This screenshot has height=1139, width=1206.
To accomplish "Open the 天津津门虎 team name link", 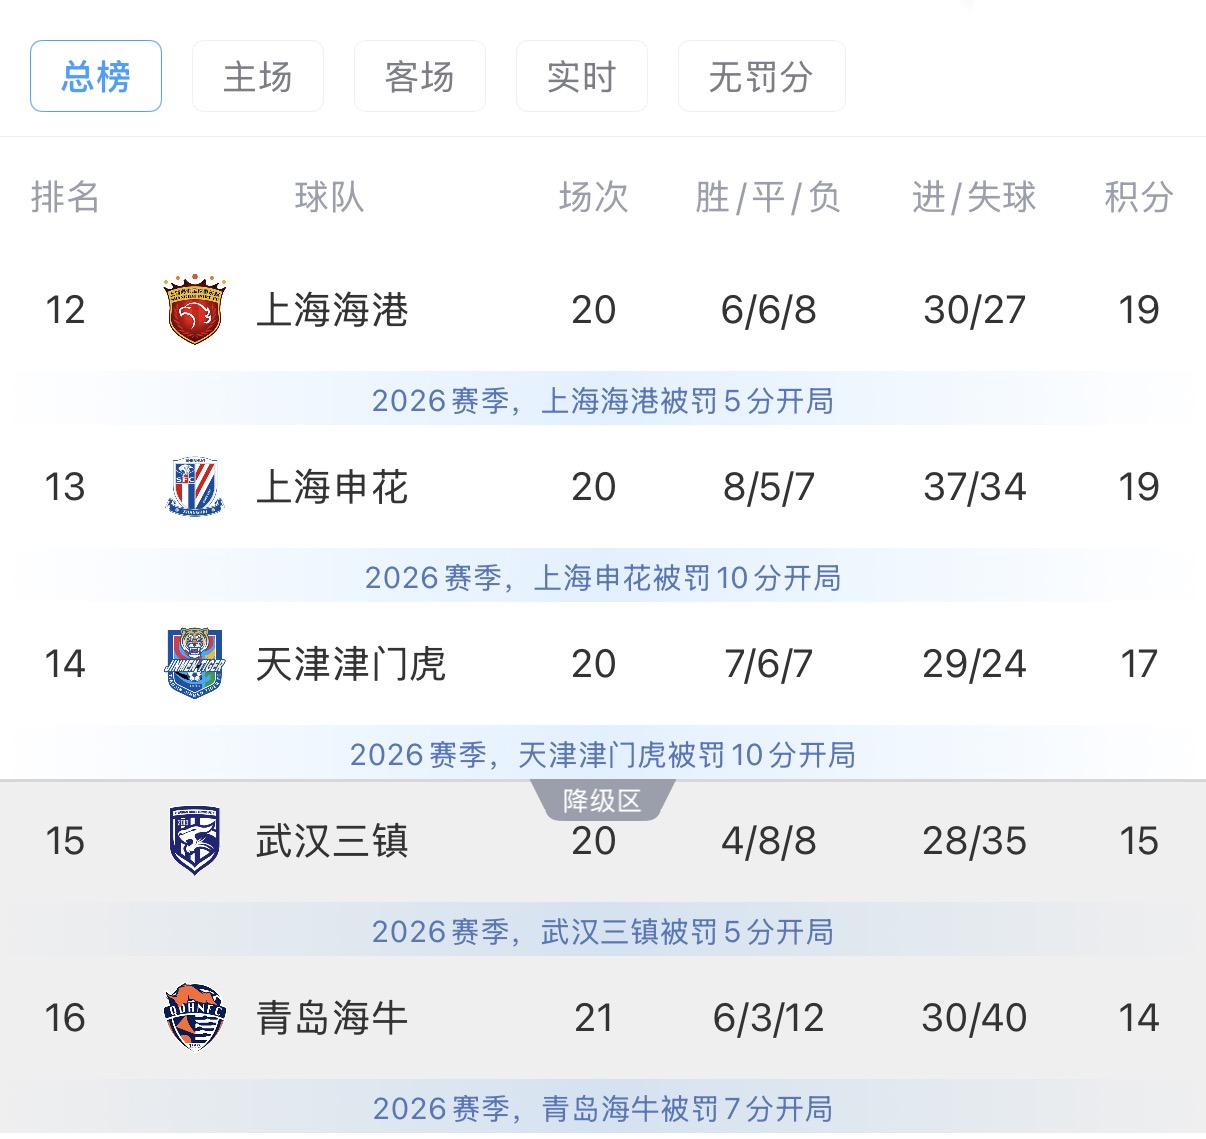I will pos(351,664).
